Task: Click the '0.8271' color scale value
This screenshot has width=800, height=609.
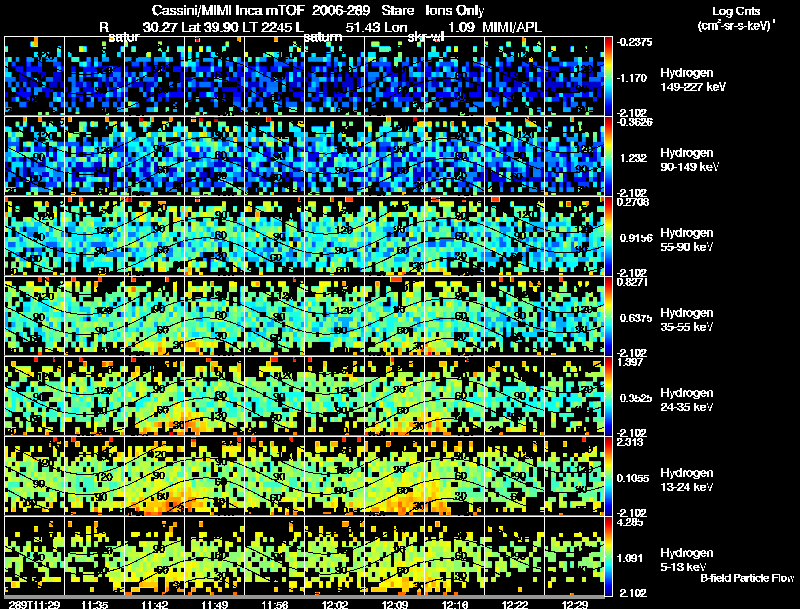Action: [632, 282]
